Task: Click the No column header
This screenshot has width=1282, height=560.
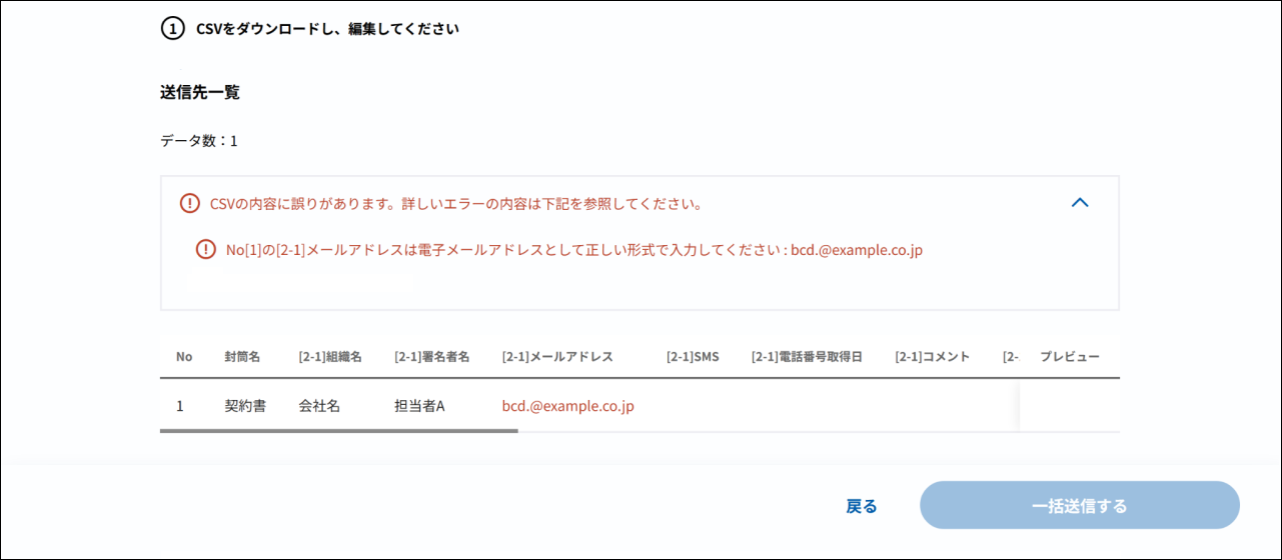Action: click(184, 357)
